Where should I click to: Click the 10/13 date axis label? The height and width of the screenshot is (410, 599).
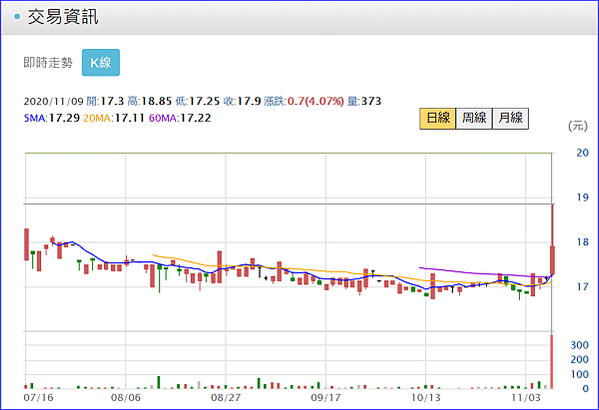(x=426, y=398)
